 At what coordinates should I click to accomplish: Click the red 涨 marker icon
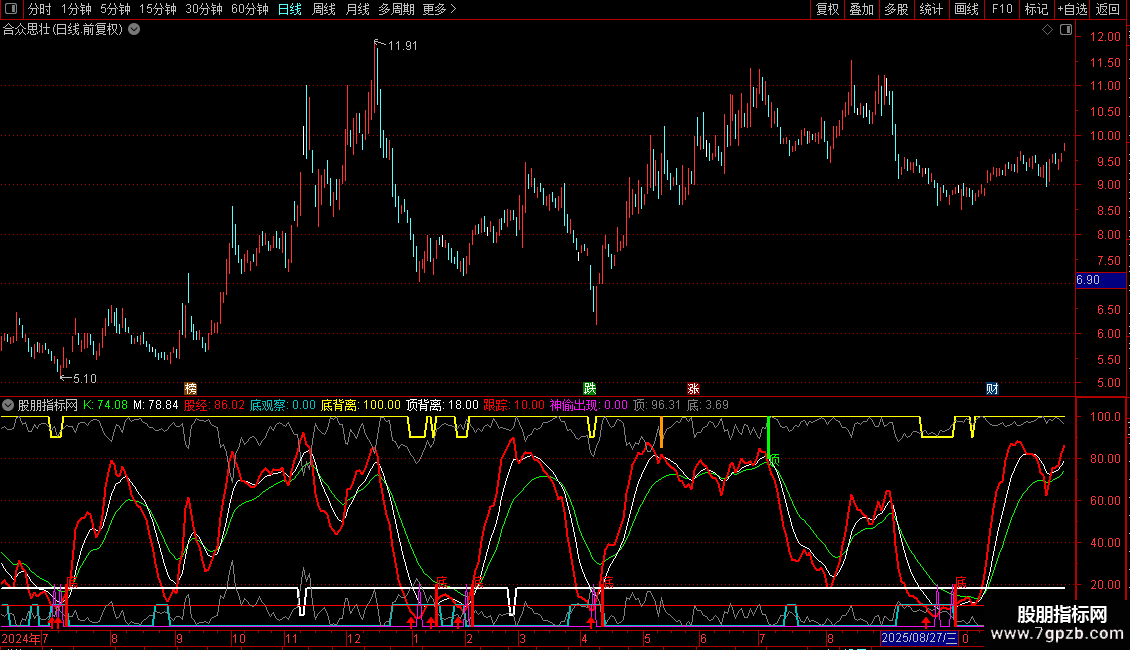(693, 388)
